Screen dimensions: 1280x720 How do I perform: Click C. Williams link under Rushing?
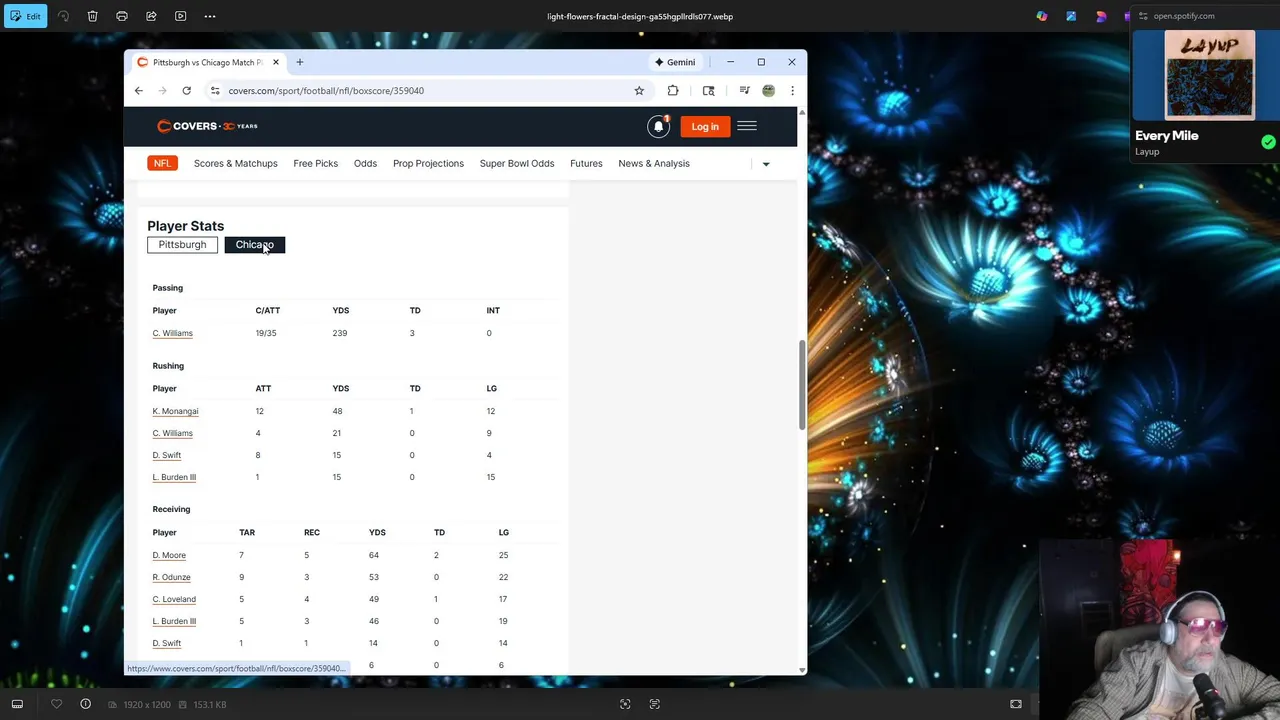173,433
